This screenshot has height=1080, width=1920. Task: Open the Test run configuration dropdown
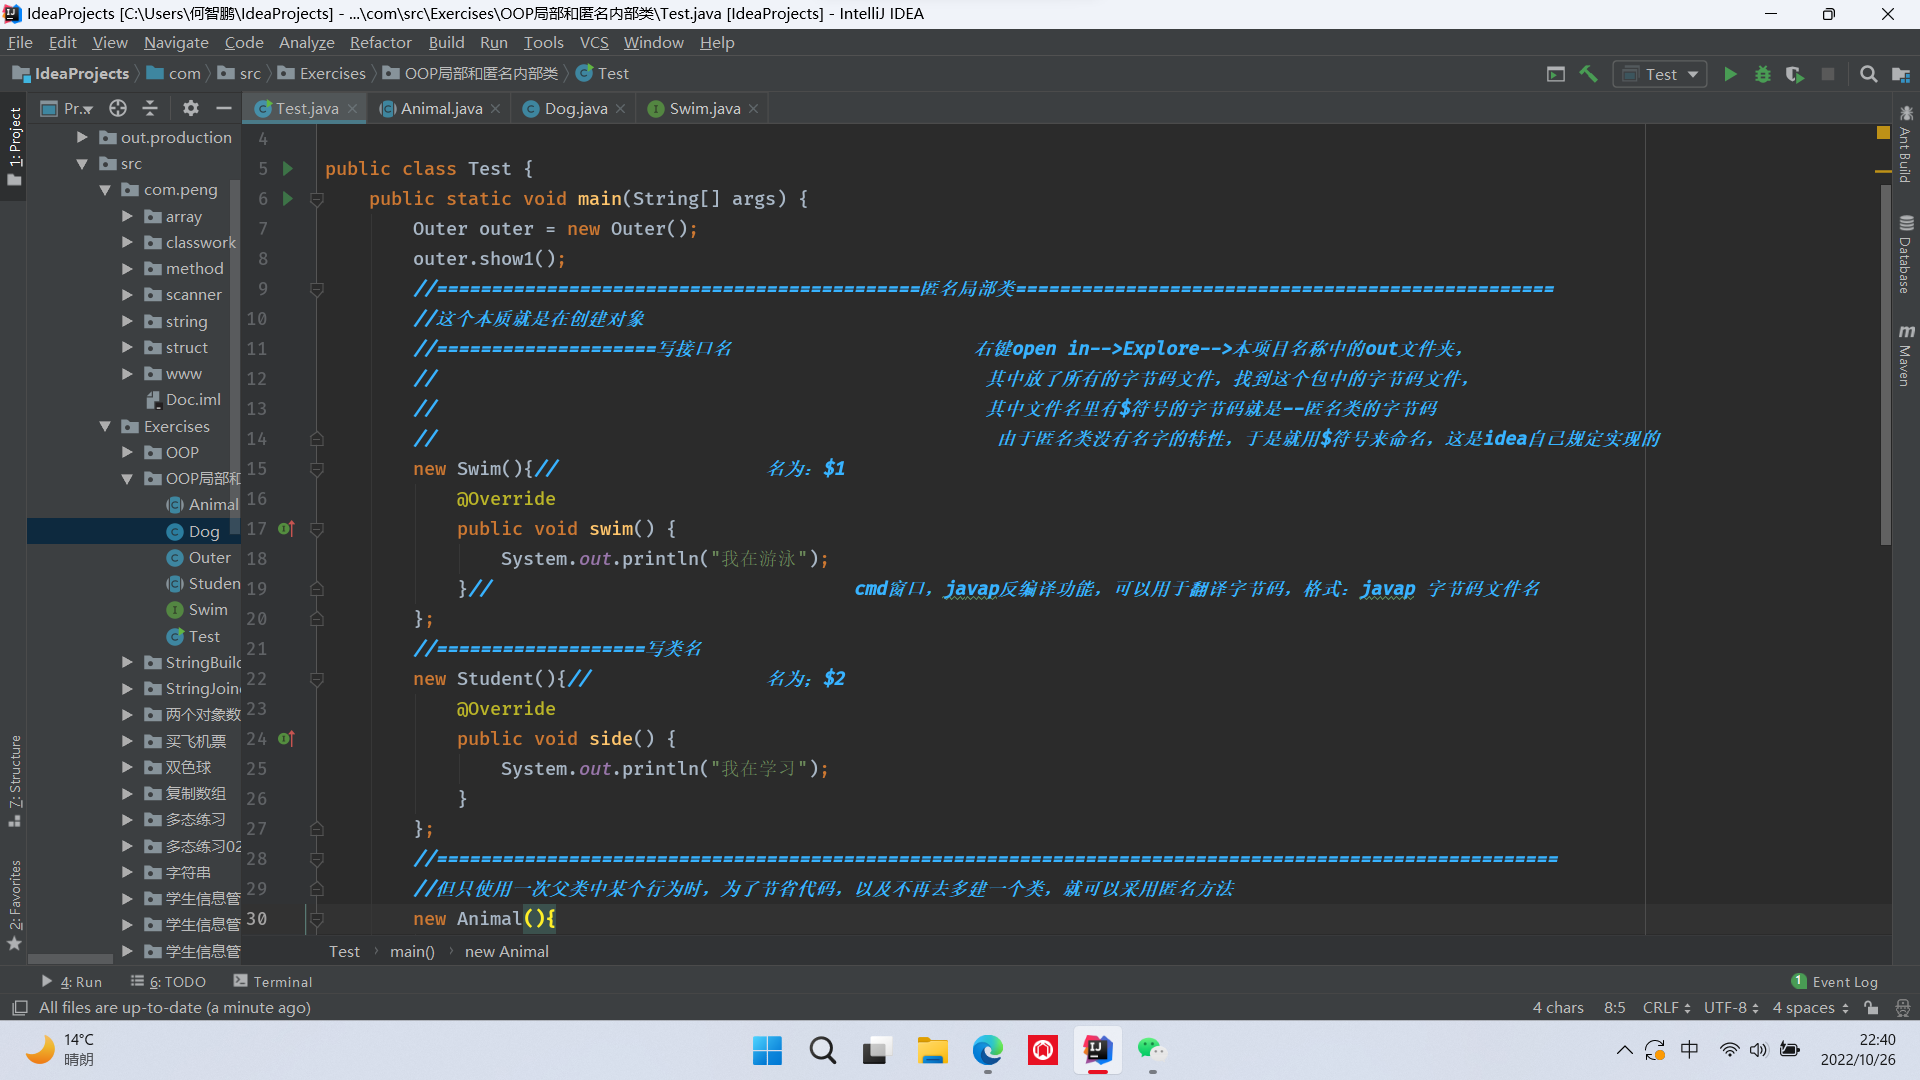(1660, 74)
